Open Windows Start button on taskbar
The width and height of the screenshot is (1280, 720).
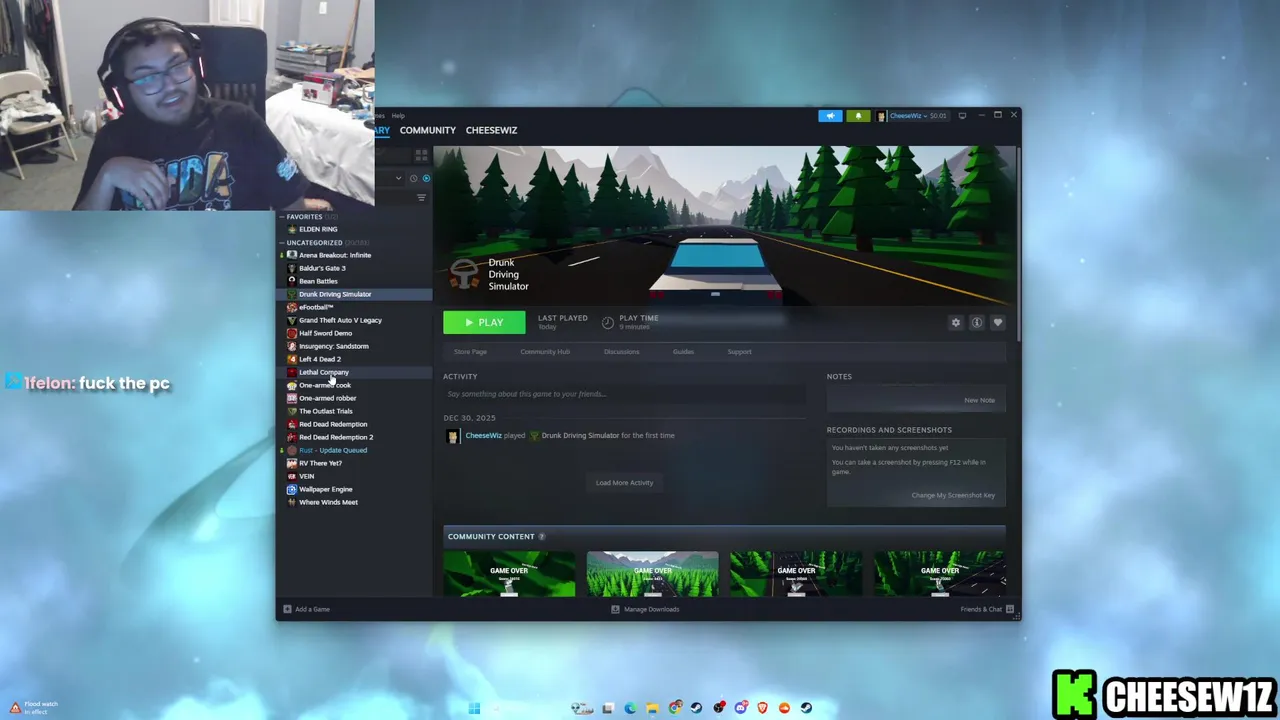(x=474, y=708)
